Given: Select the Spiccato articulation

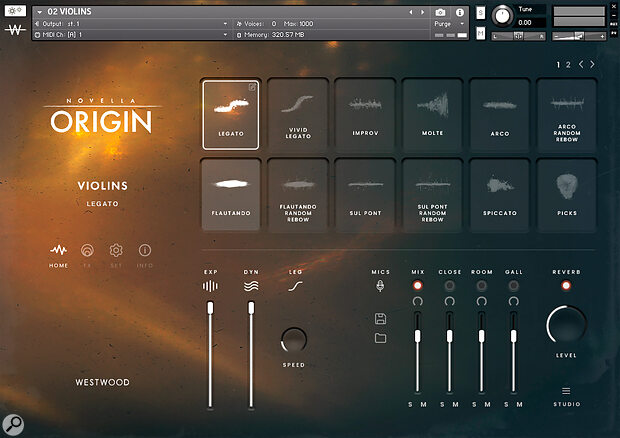Looking at the screenshot, I should 500,194.
